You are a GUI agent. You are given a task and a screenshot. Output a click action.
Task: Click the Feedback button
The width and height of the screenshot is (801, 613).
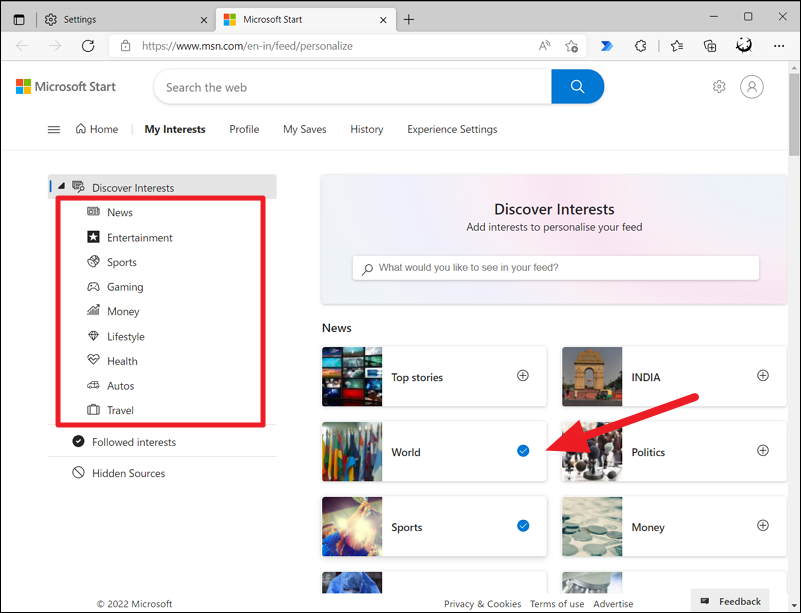tap(732, 601)
